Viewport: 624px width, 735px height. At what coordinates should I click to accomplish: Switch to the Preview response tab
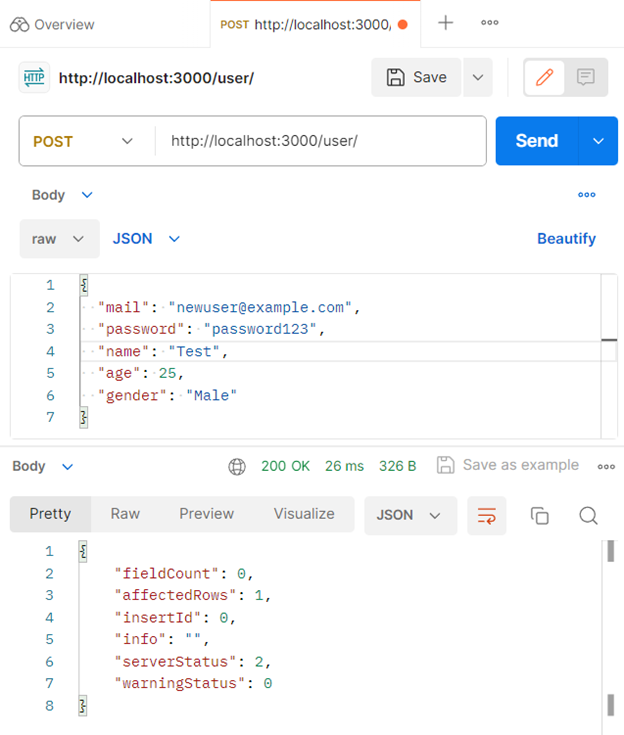(206, 514)
